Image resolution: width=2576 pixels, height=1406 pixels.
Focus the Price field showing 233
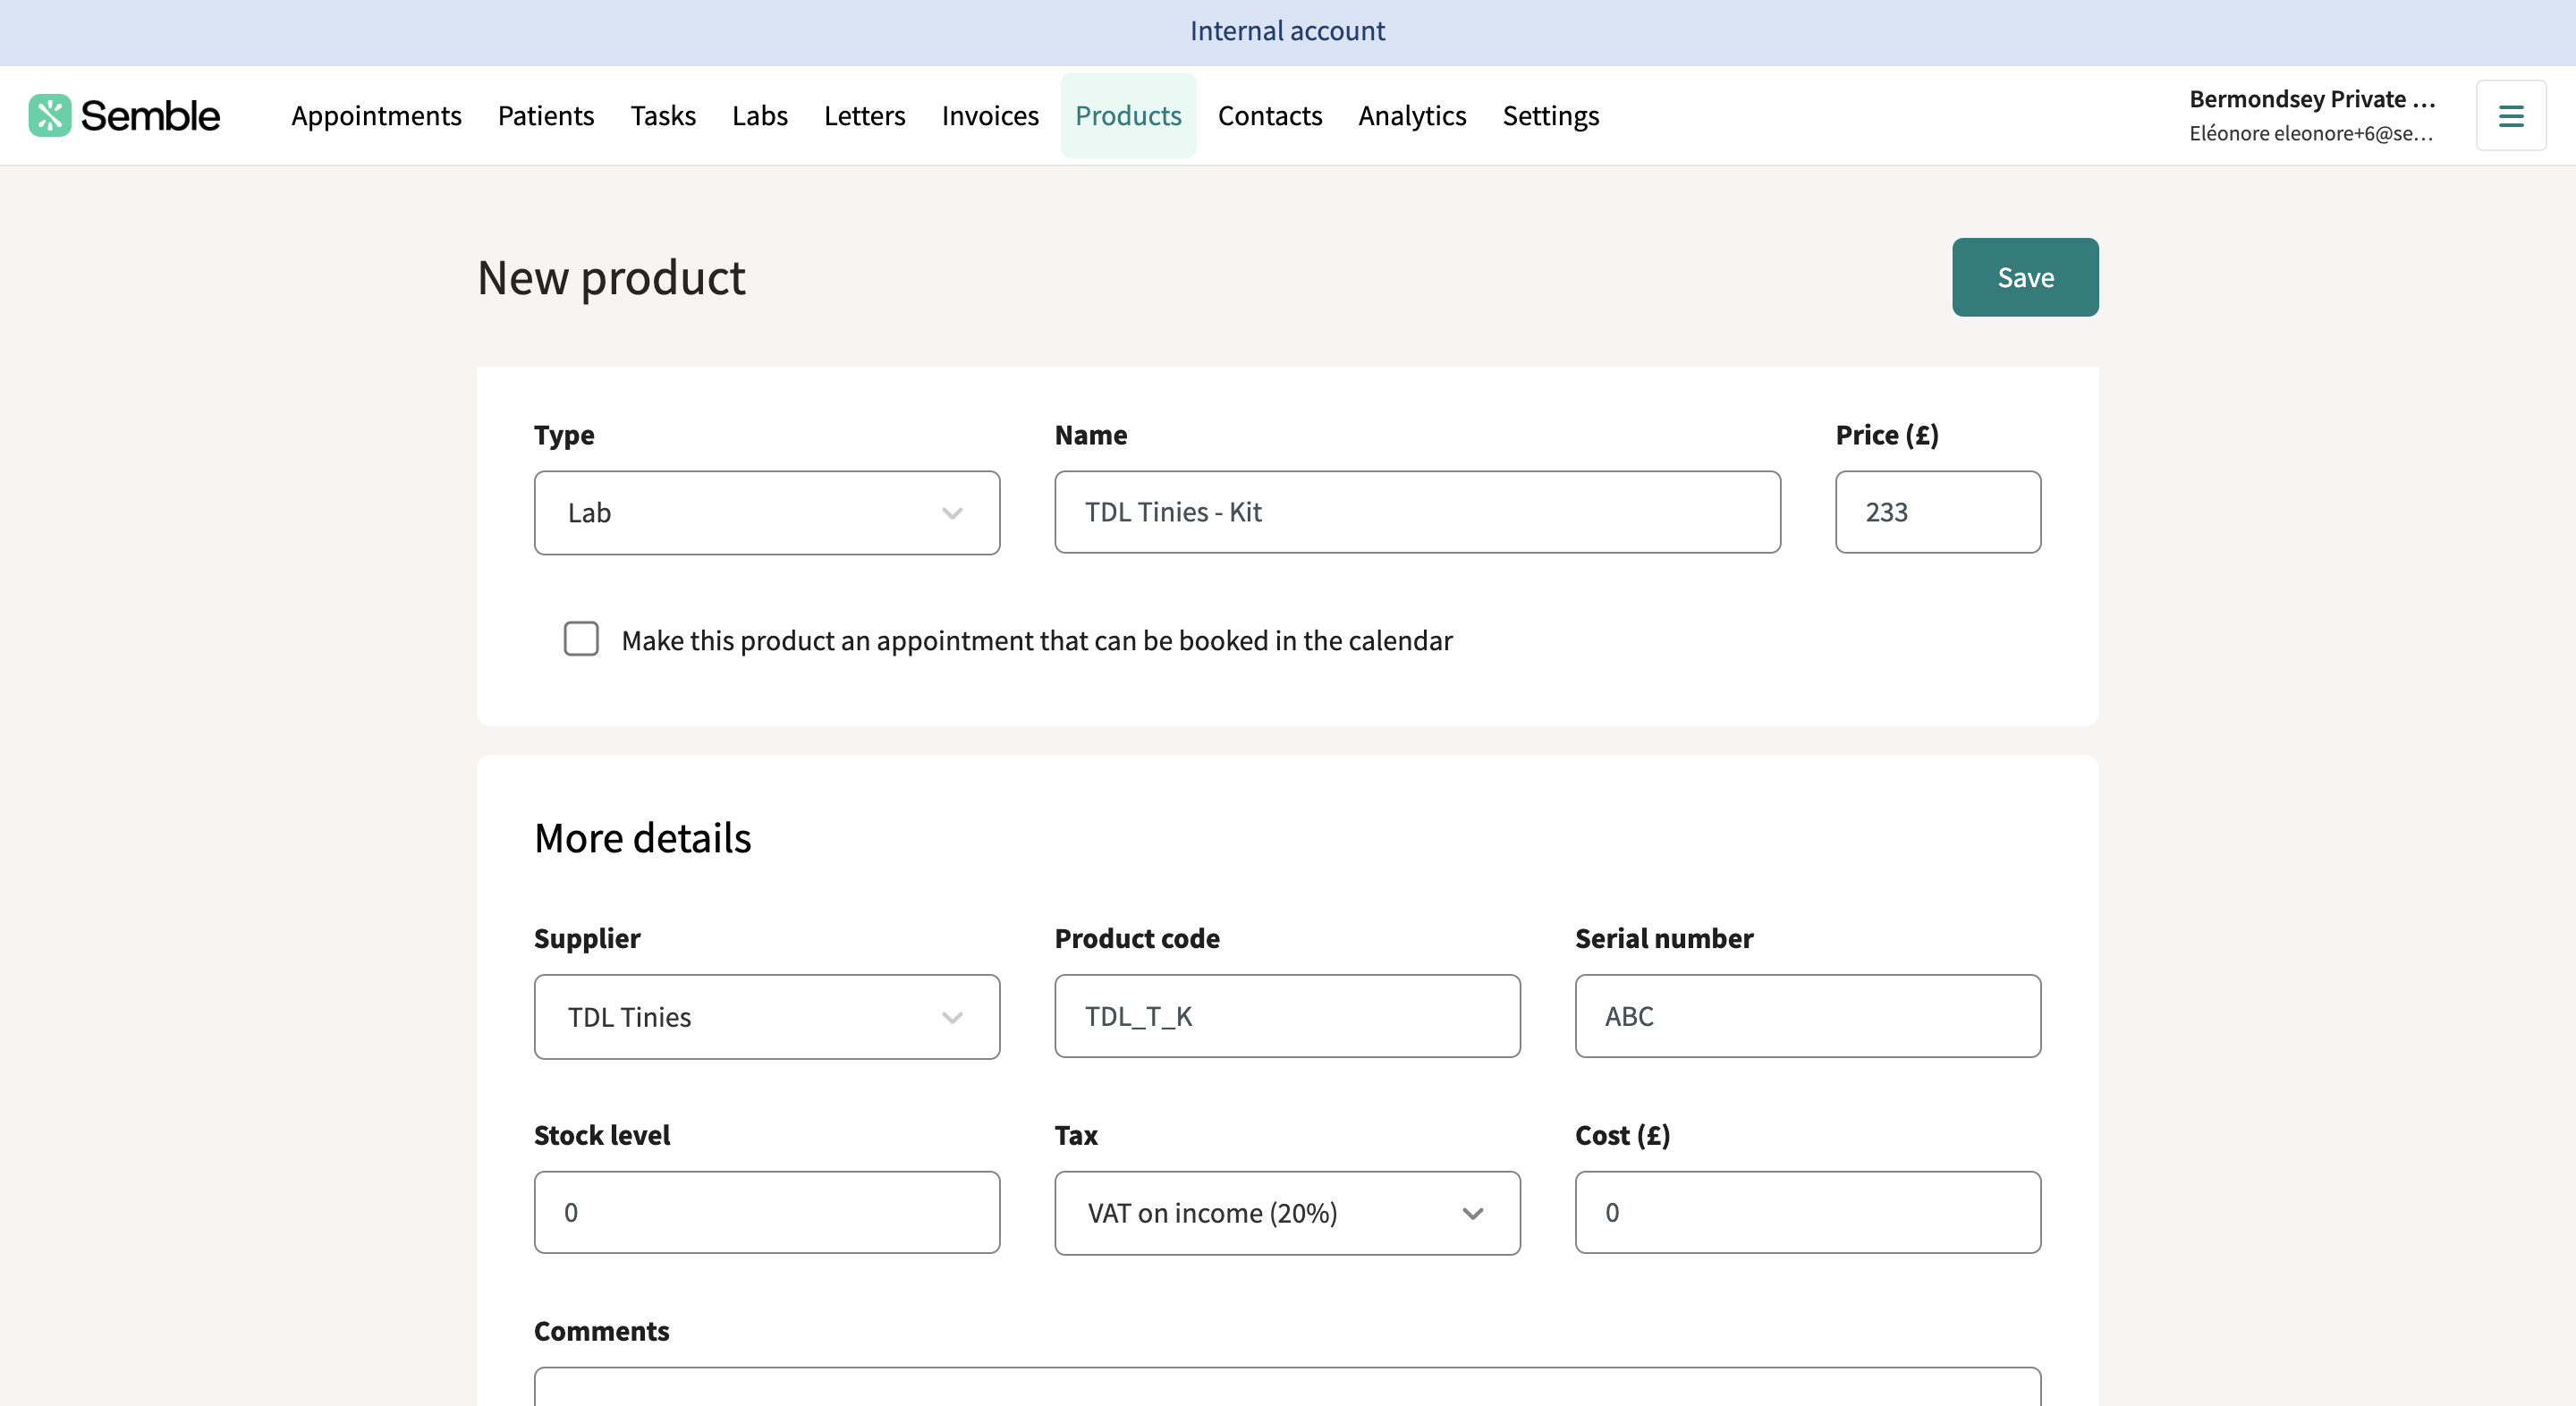point(1938,512)
